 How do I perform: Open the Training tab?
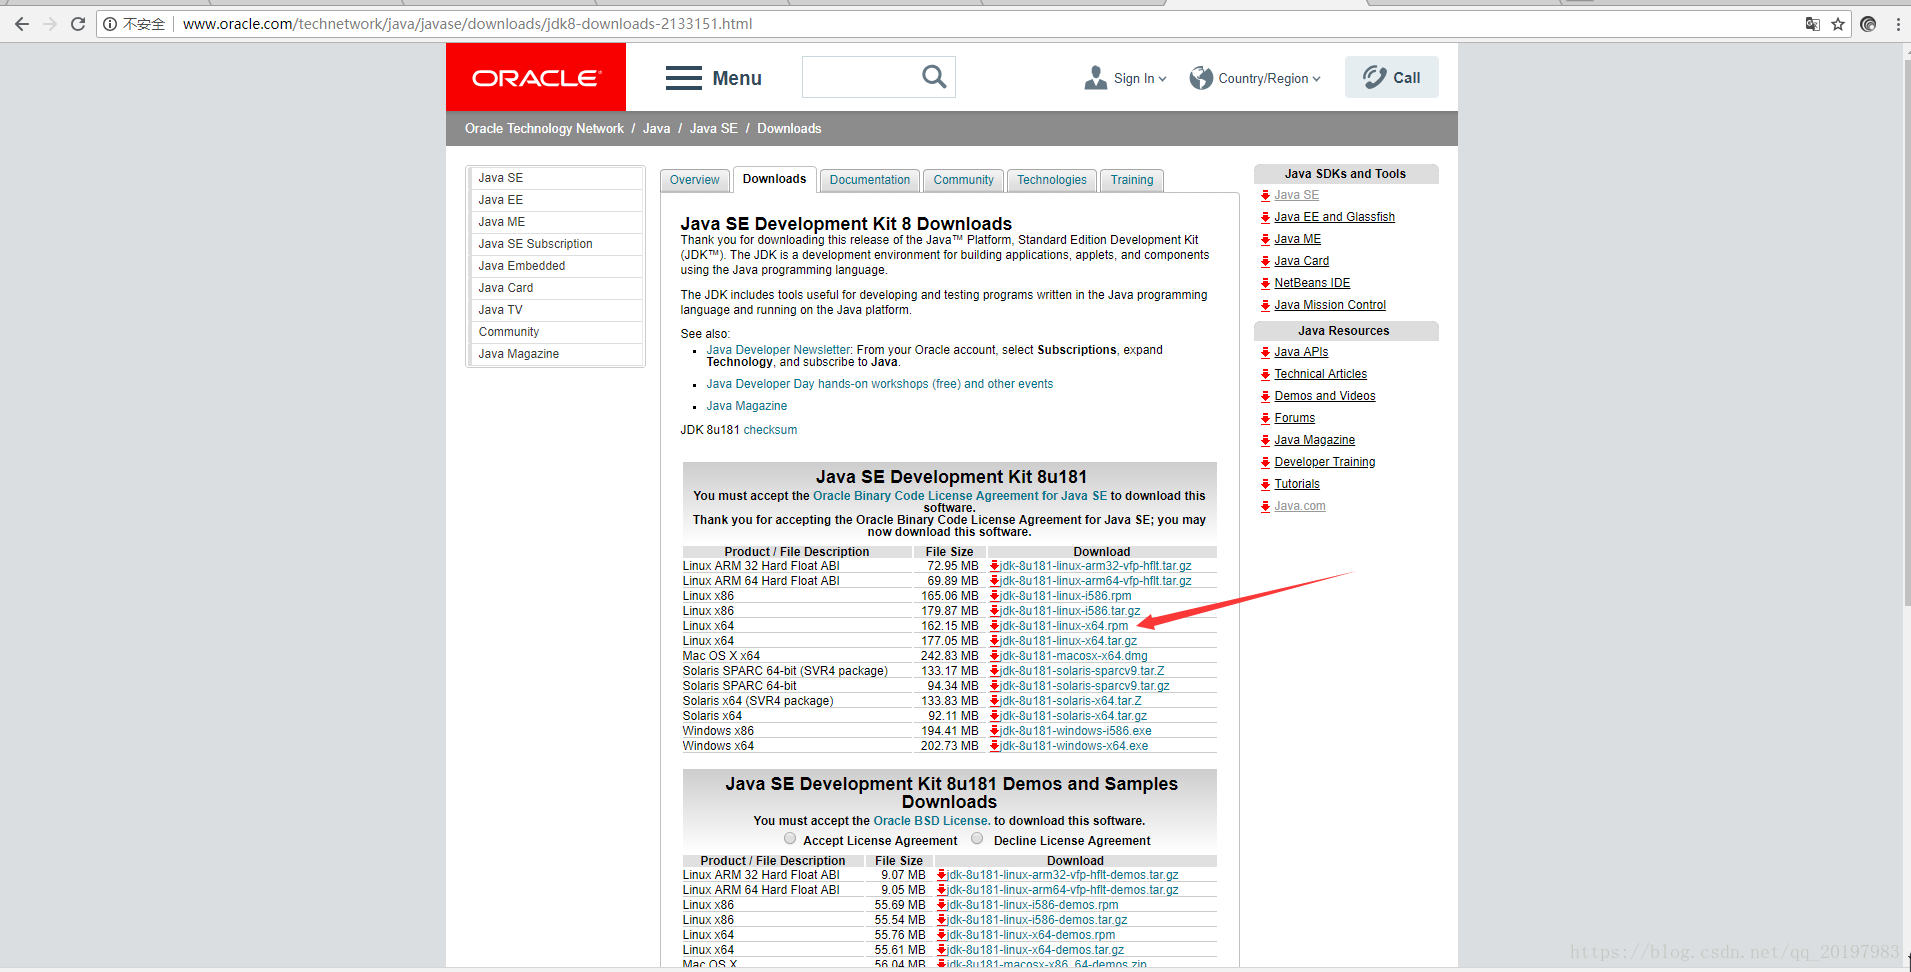[1132, 180]
